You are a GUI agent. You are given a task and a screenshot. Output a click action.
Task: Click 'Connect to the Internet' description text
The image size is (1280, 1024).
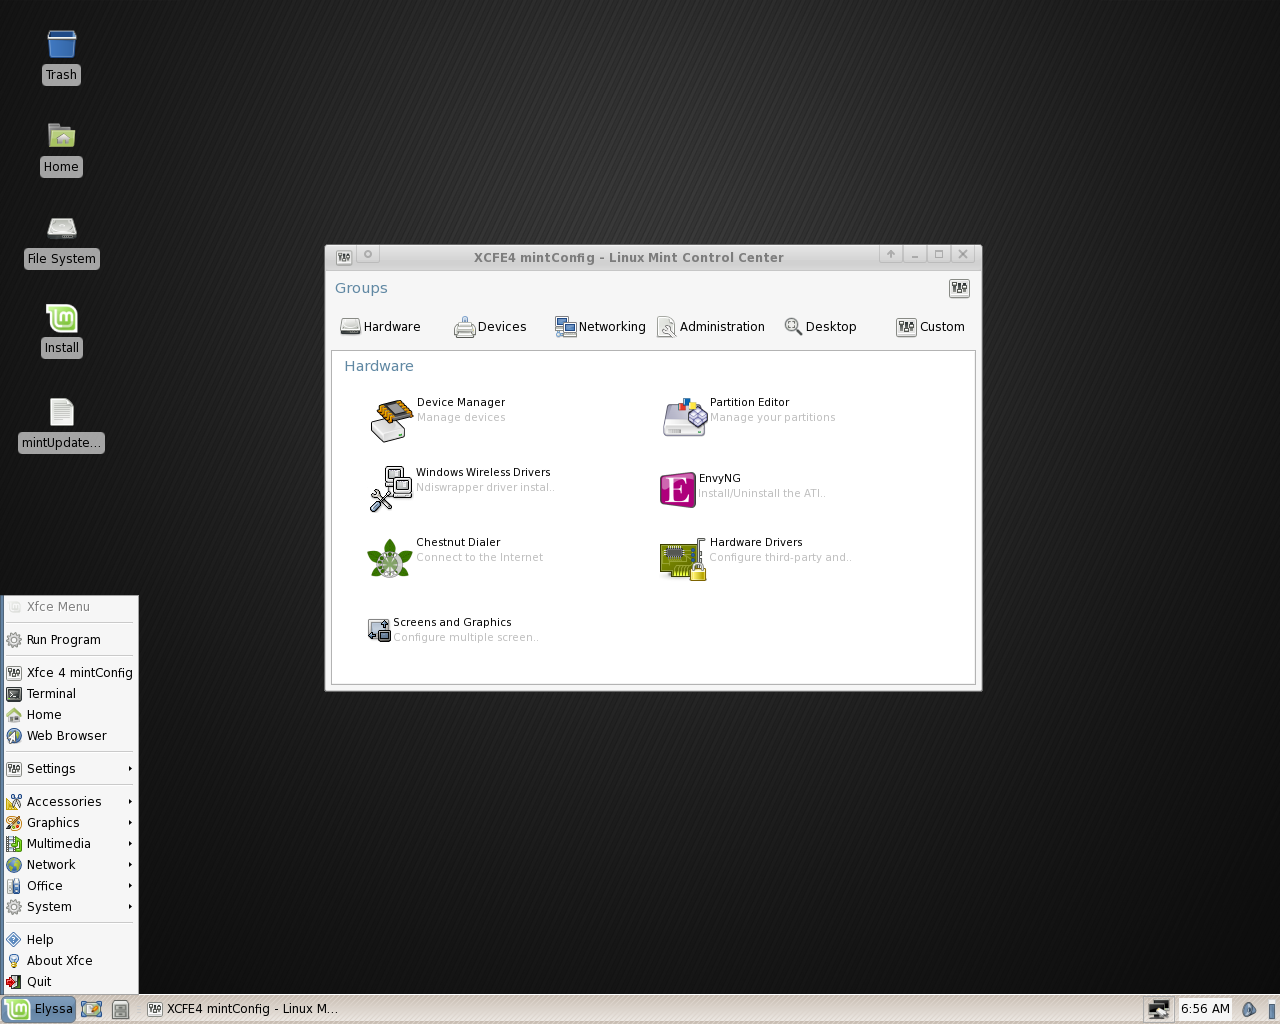coord(480,558)
